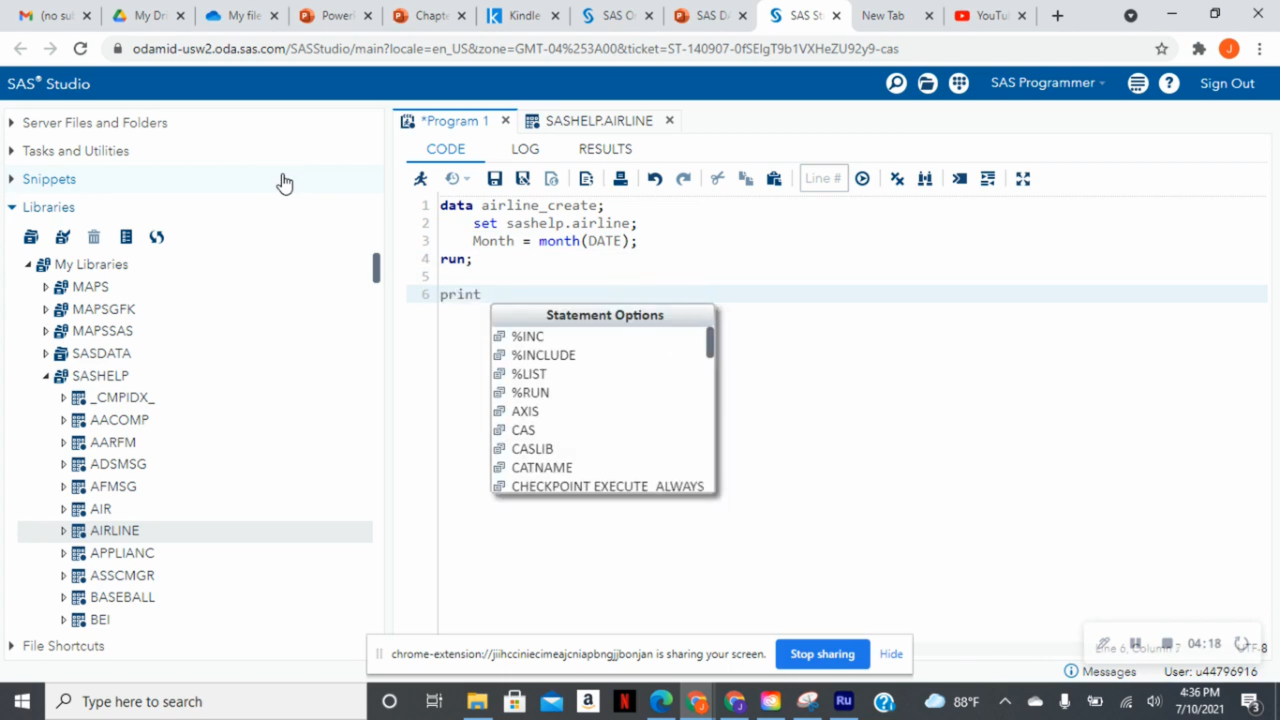The width and height of the screenshot is (1280, 720).
Task: Choose %INCLUDE from Statement Options
Action: [543, 355]
